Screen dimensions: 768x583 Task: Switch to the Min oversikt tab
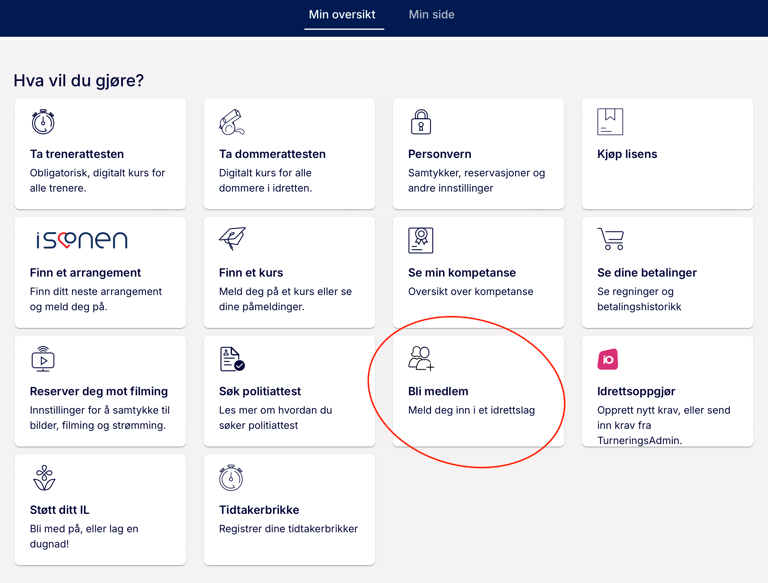click(x=342, y=15)
